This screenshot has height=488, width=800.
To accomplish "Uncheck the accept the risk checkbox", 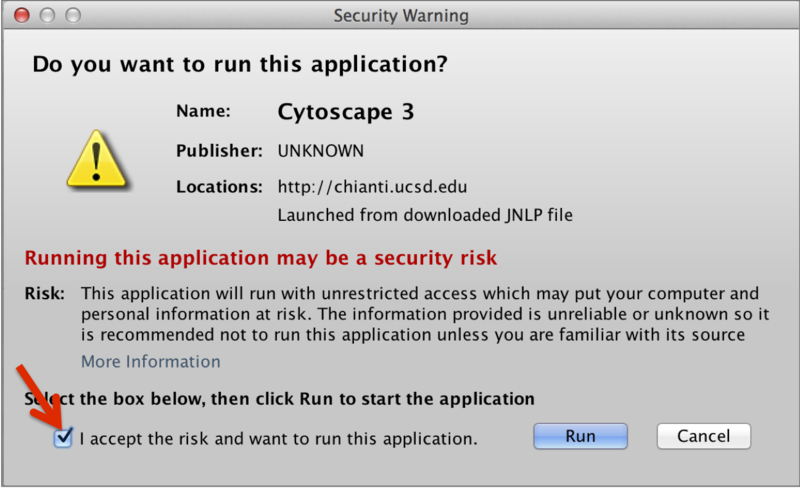I will coord(63,438).
